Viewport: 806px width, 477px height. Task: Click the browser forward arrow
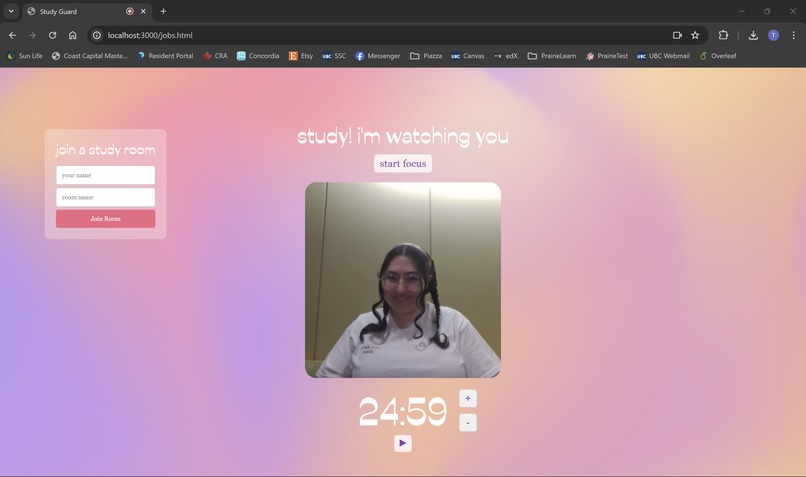(x=32, y=35)
